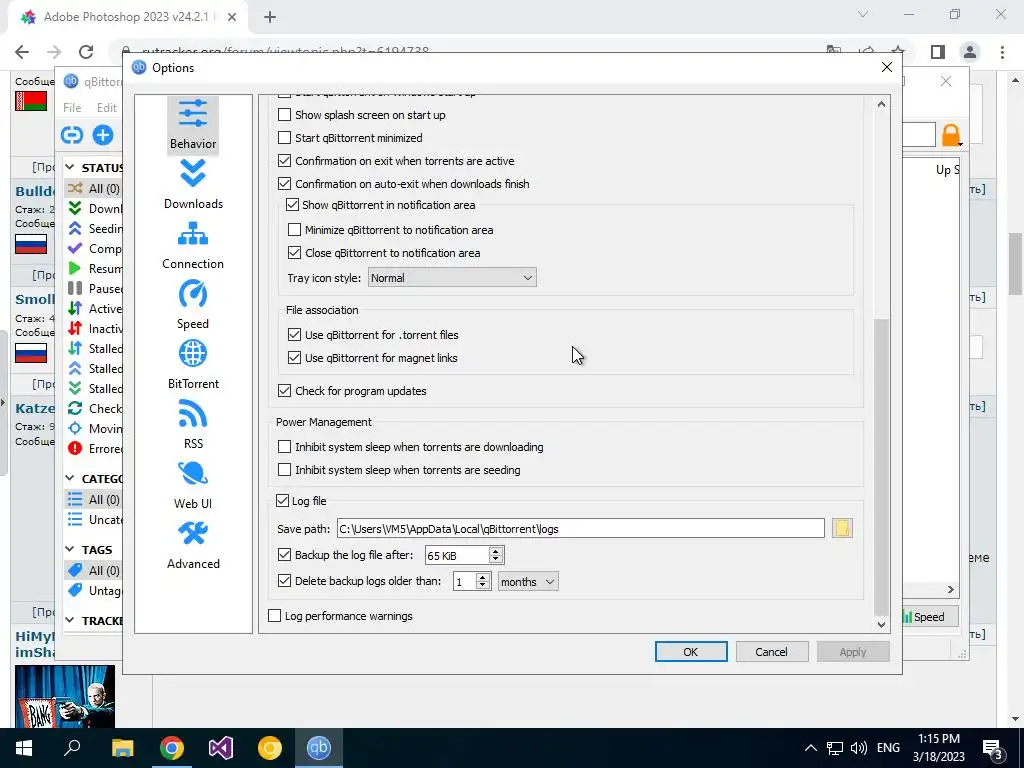Image resolution: width=1024 pixels, height=768 pixels.
Task: Toggle Confirmation on auto-exit when downloads finish
Action: (x=284, y=184)
